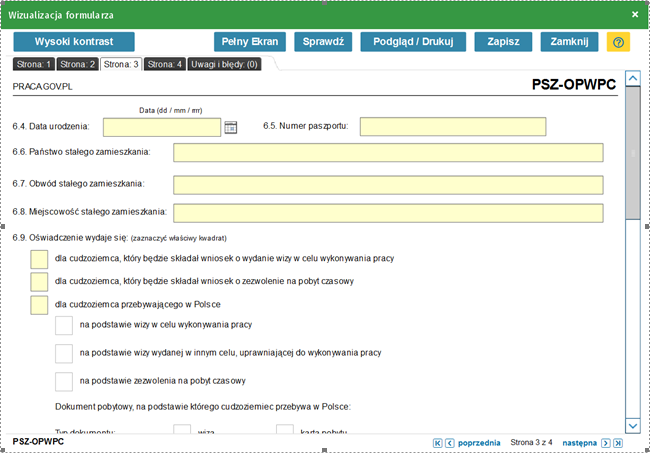Click the Zamknij button

(569, 42)
